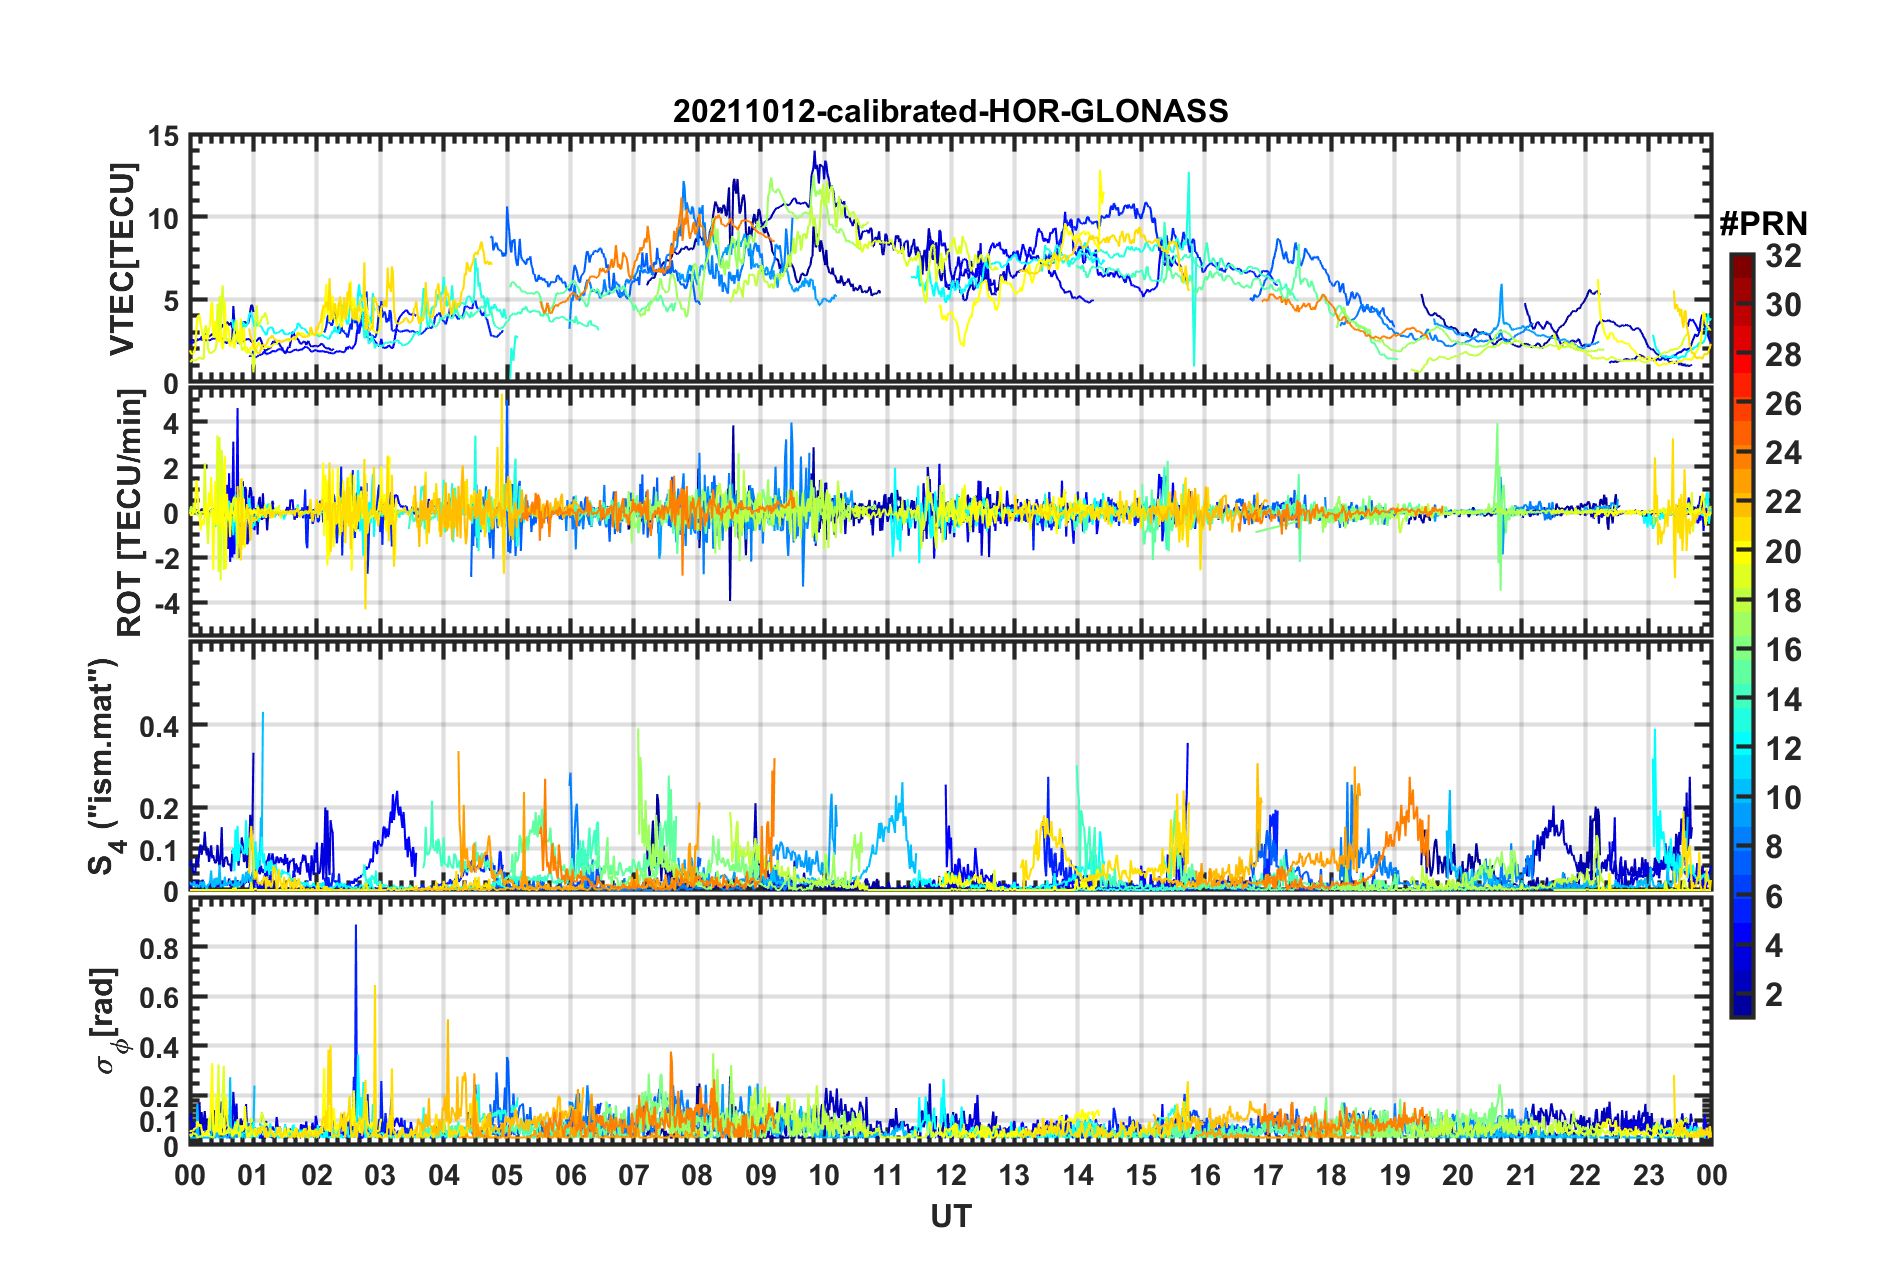Image resolution: width=1902 pixels, height=1272 pixels.
Task: Click the colorbar tick label 12
Action: (x=1783, y=749)
